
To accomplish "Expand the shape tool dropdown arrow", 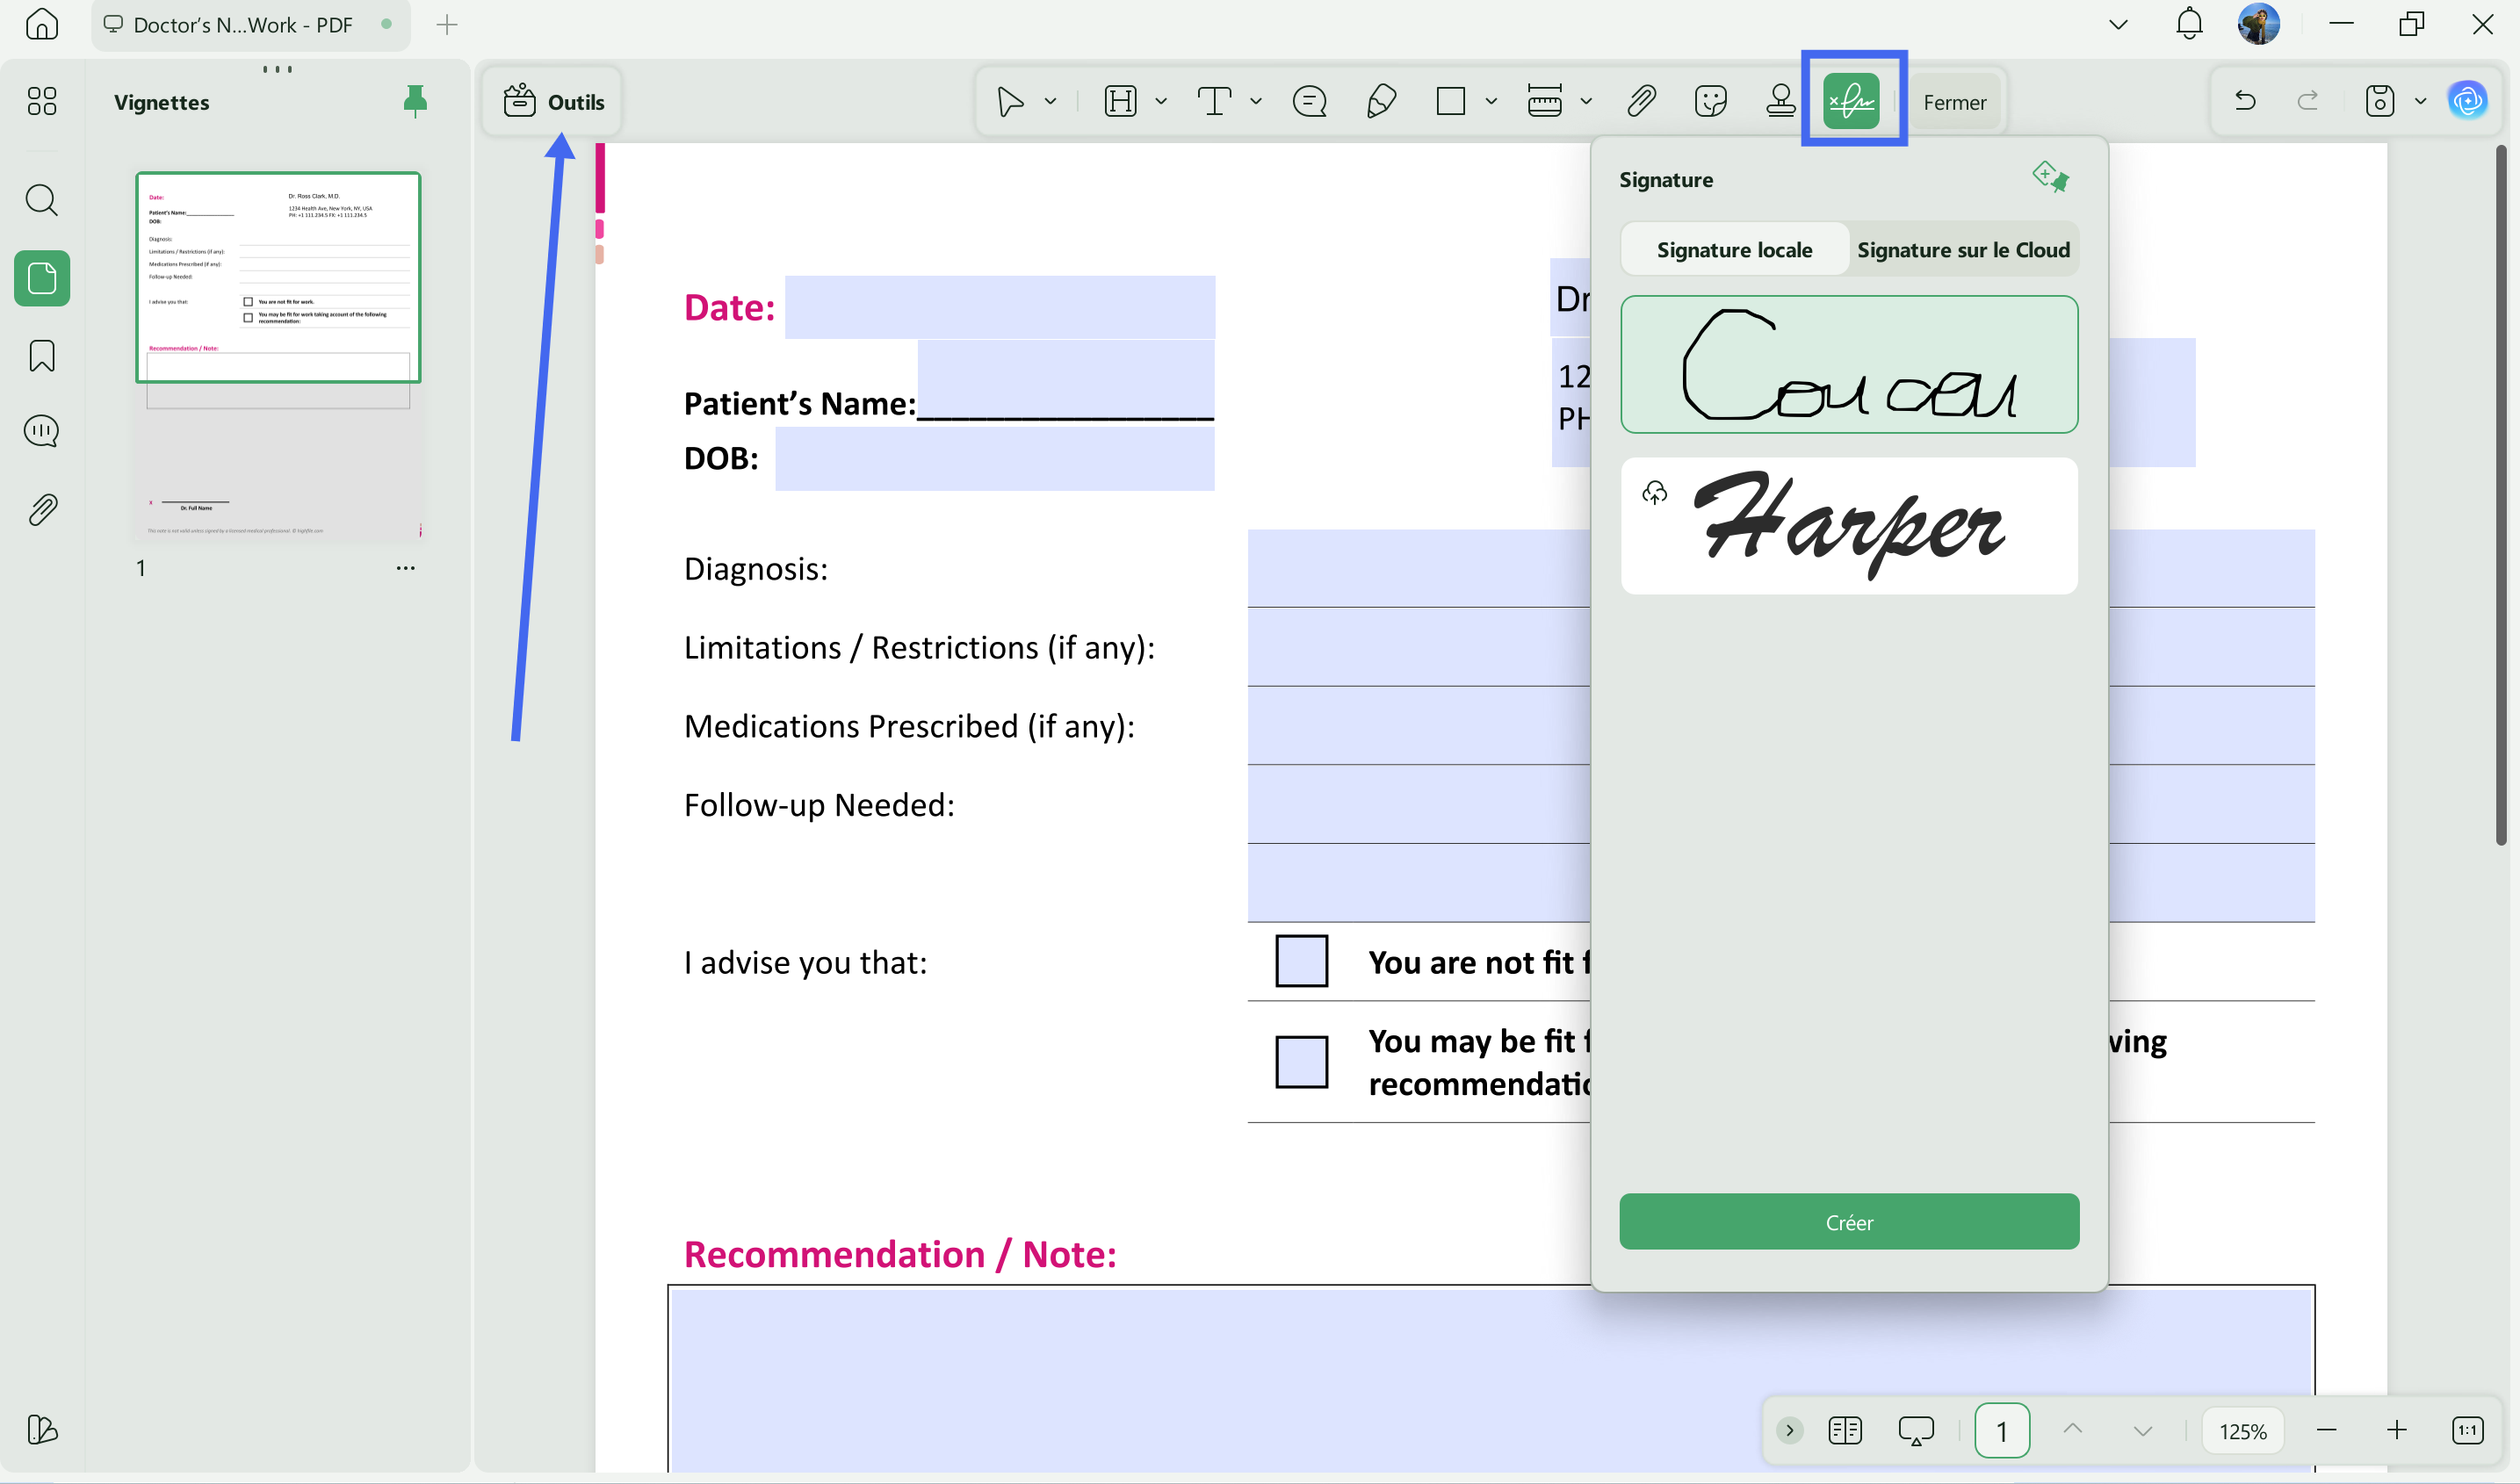I will click(1491, 101).
